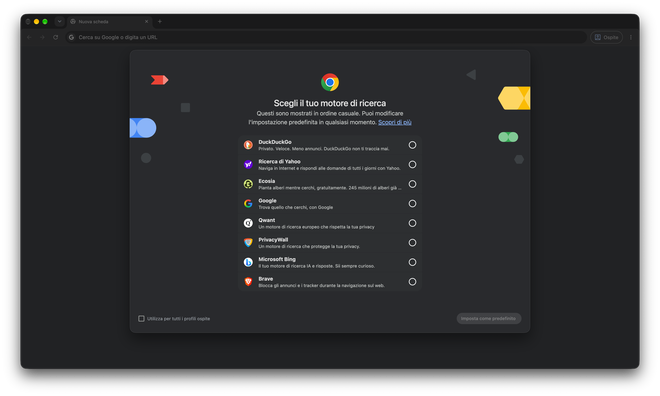660x396 pixels.
Task: Open the Ospite profile button
Action: [x=606, y=37]
